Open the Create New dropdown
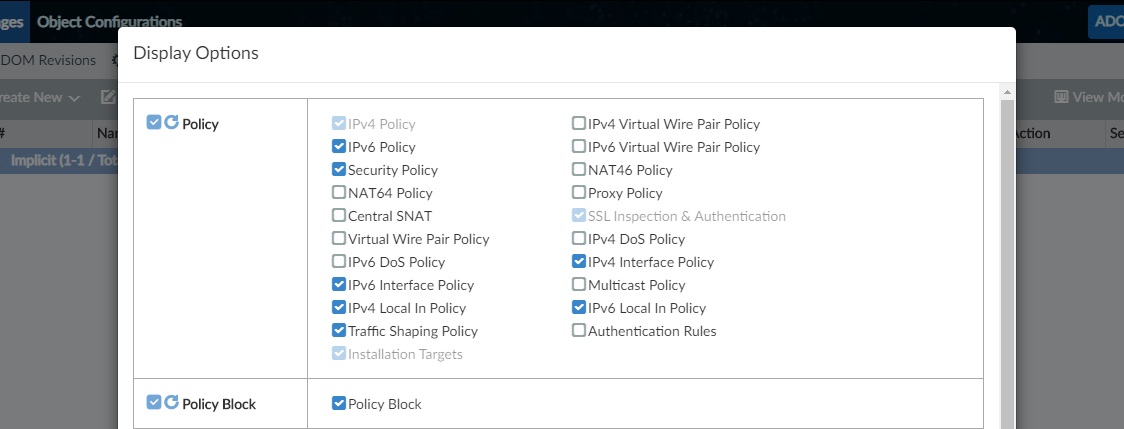Screen dimensions: 1124x429 42,97
